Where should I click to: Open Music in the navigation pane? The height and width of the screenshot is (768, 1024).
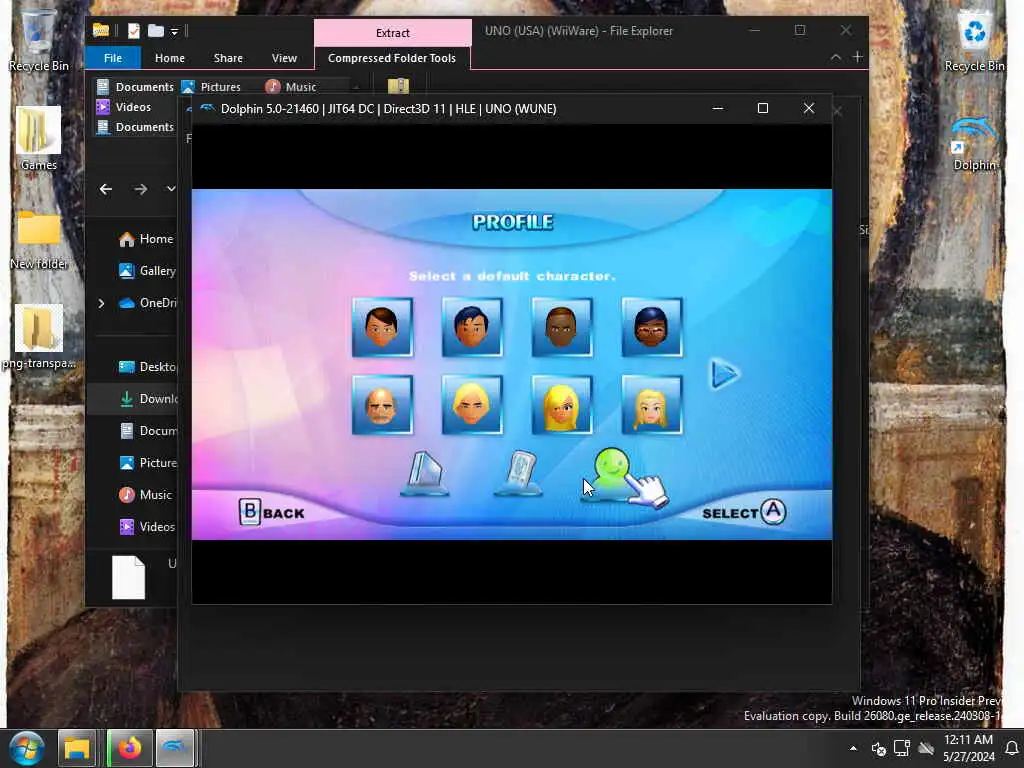tap(146, 495)
